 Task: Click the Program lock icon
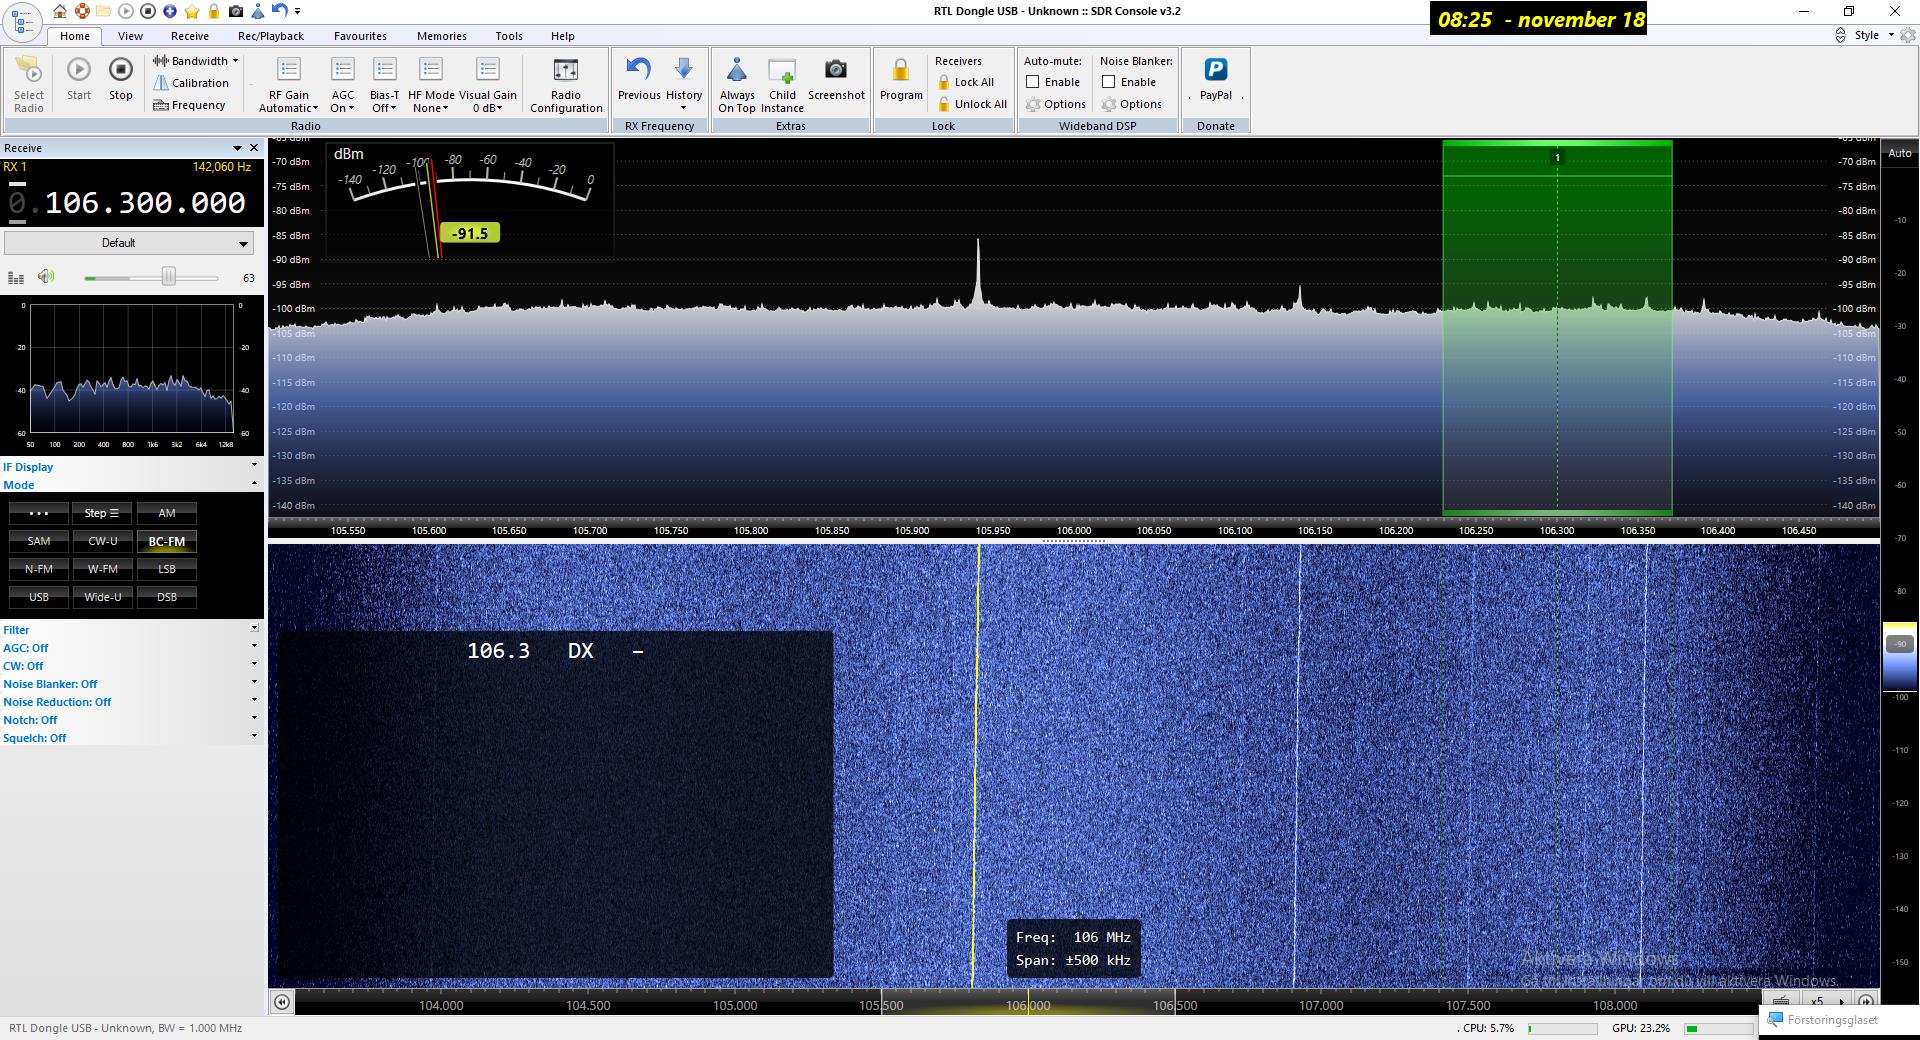[x=901, y=70]
